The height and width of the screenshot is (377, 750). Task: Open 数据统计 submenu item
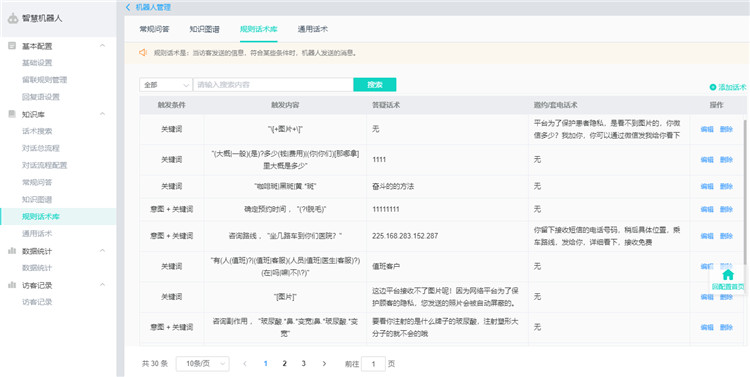point(37,268)
